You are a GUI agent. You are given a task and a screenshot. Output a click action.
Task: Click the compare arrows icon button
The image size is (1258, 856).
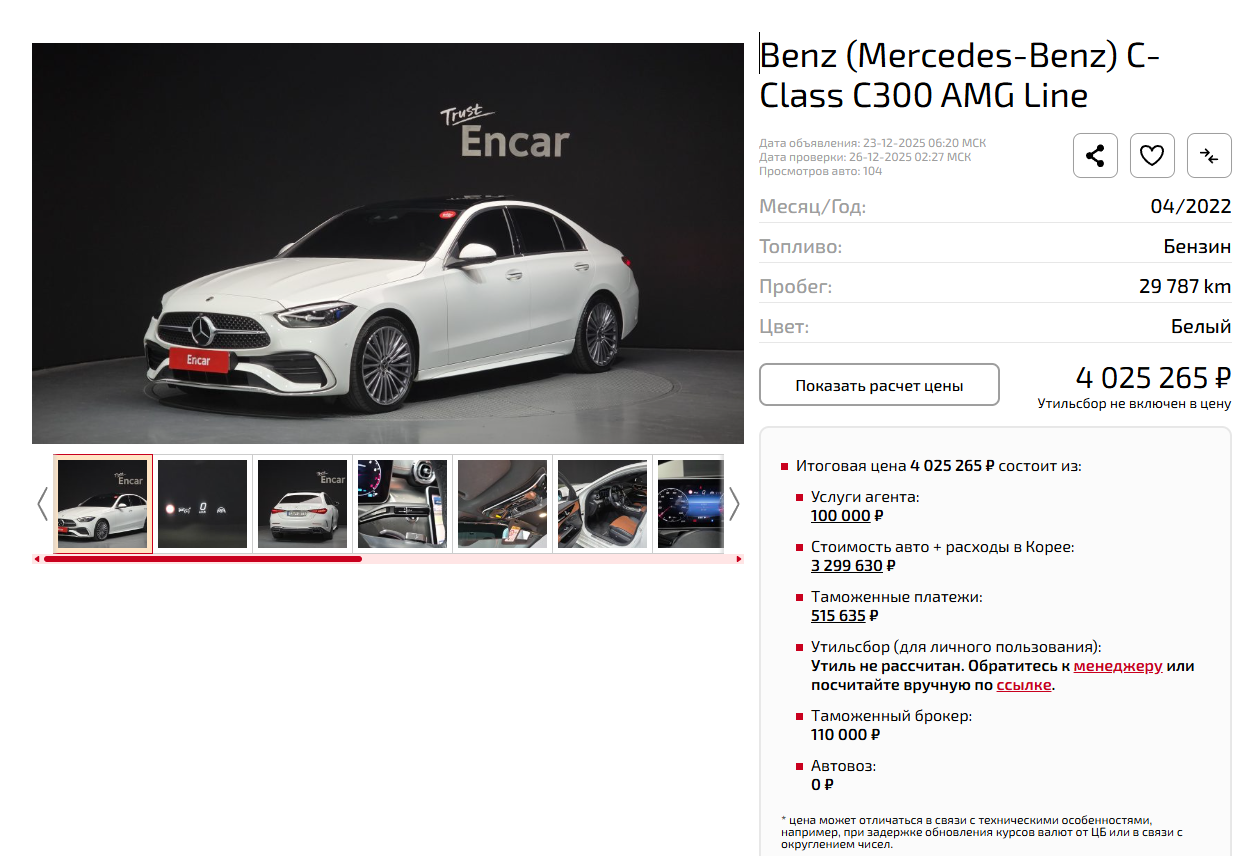pyautogui.click(x=1209, y=156)
